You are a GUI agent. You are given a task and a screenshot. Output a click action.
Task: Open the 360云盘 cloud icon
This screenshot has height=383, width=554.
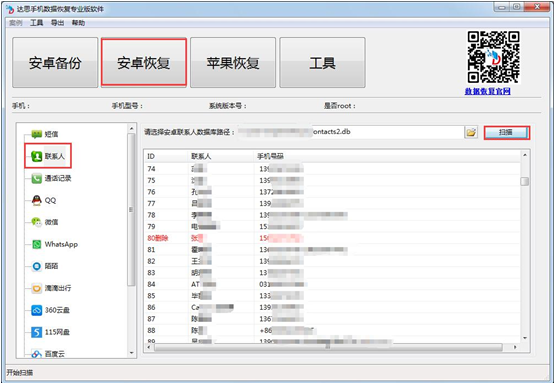[x=36, y=310]
